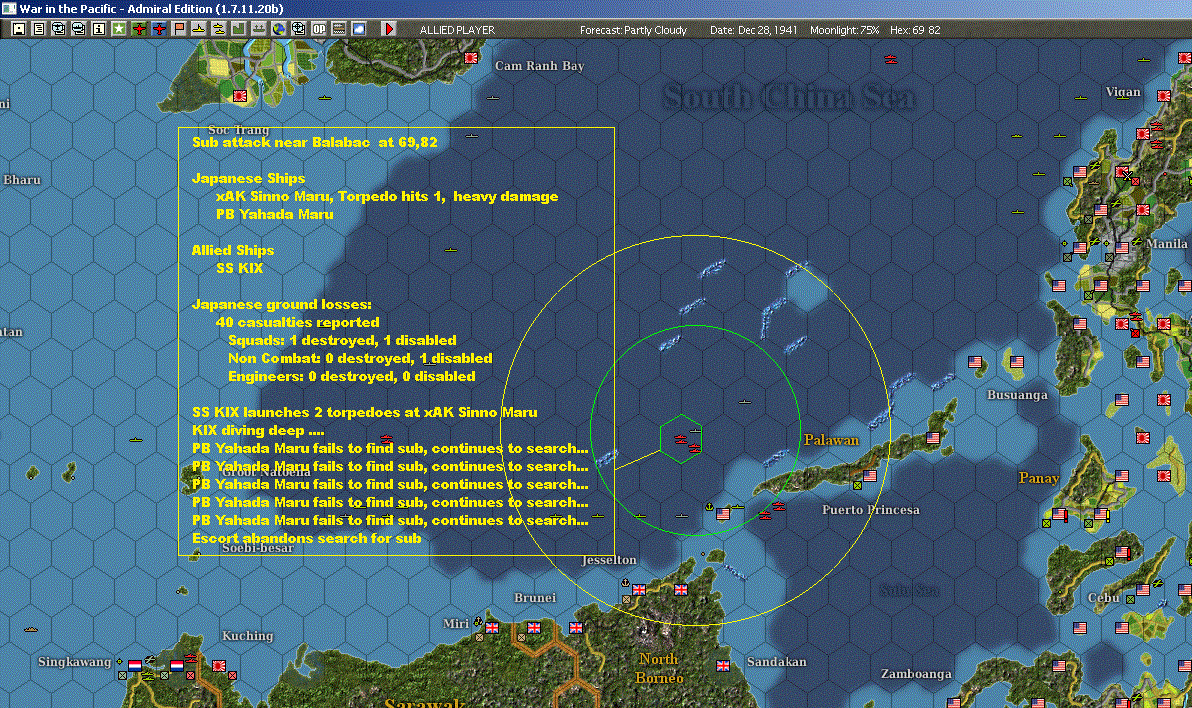Click the white star on green icon
Screen dimensions: 1192x708
click(x=119, y=29)
